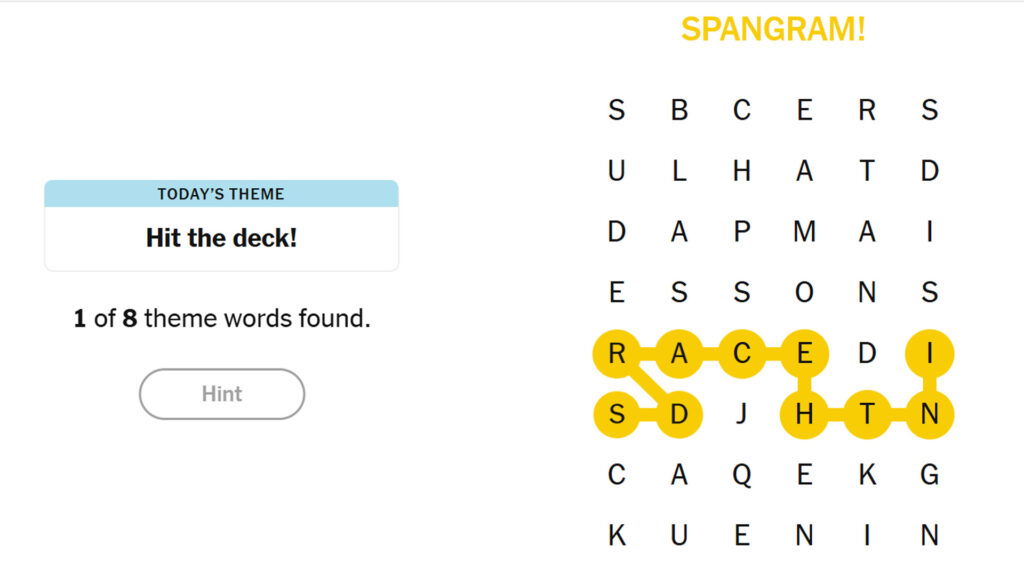Select the yellow highlighted H tile
Viewport: 1024px width, 576px height.
pyautogui.click(x=804, y=414)
